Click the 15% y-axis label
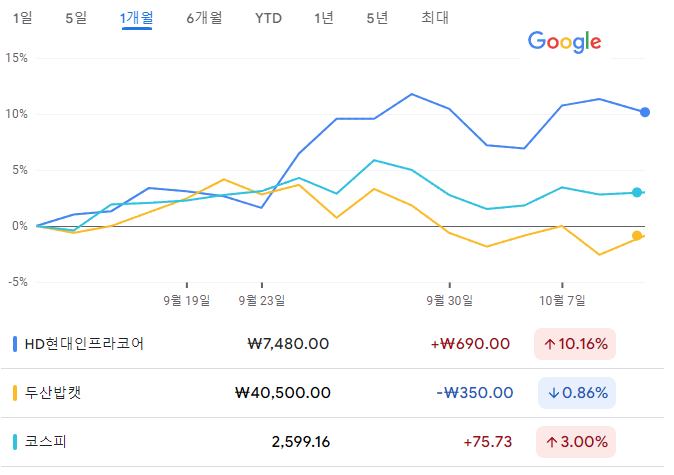This screenshot has width=674, height=475. pos(16,58)
